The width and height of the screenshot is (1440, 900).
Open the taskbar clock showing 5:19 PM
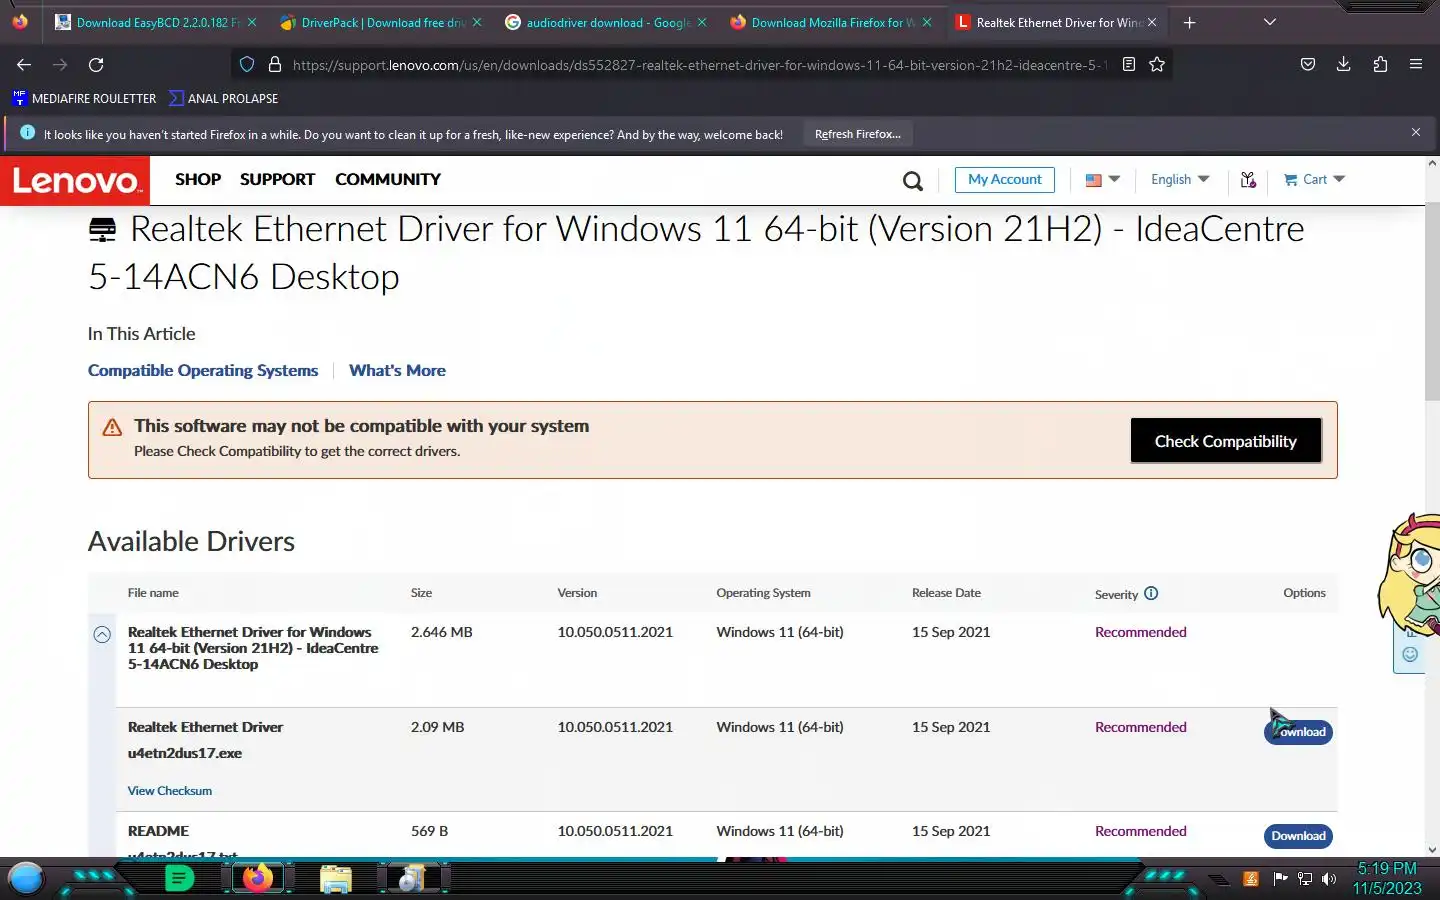pos(1387,878)
